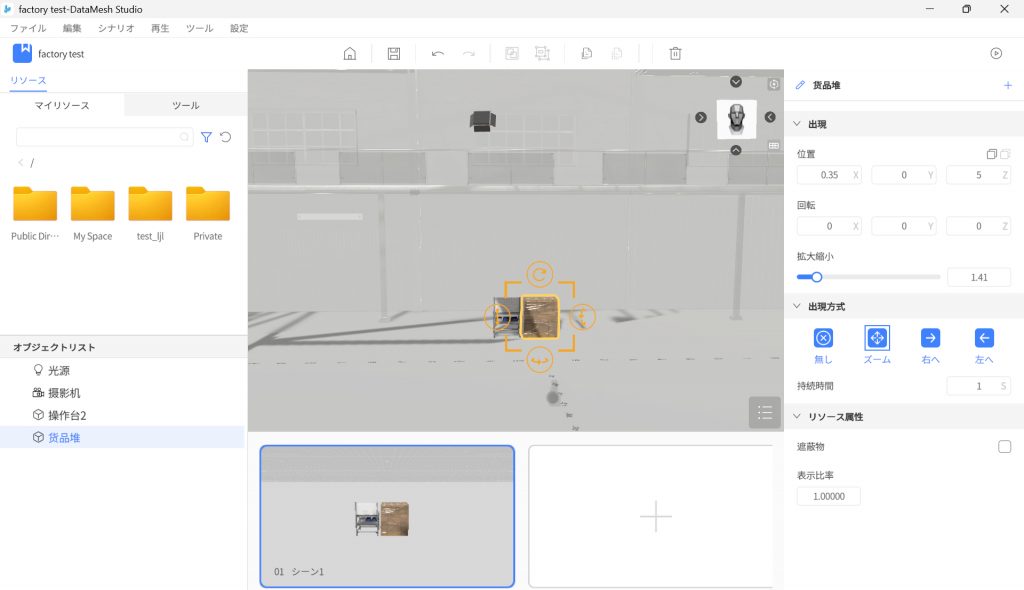1024x590 pixels.
Task: Enable the 遮蔽物 checkbox
Action: point(1004,446)
